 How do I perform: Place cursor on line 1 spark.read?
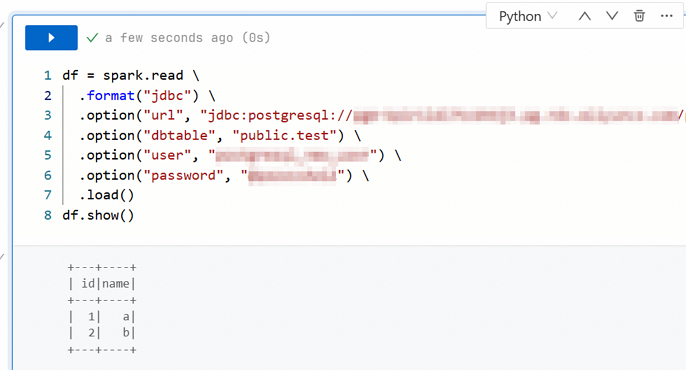pyautogui.click(x=143, y=75)
